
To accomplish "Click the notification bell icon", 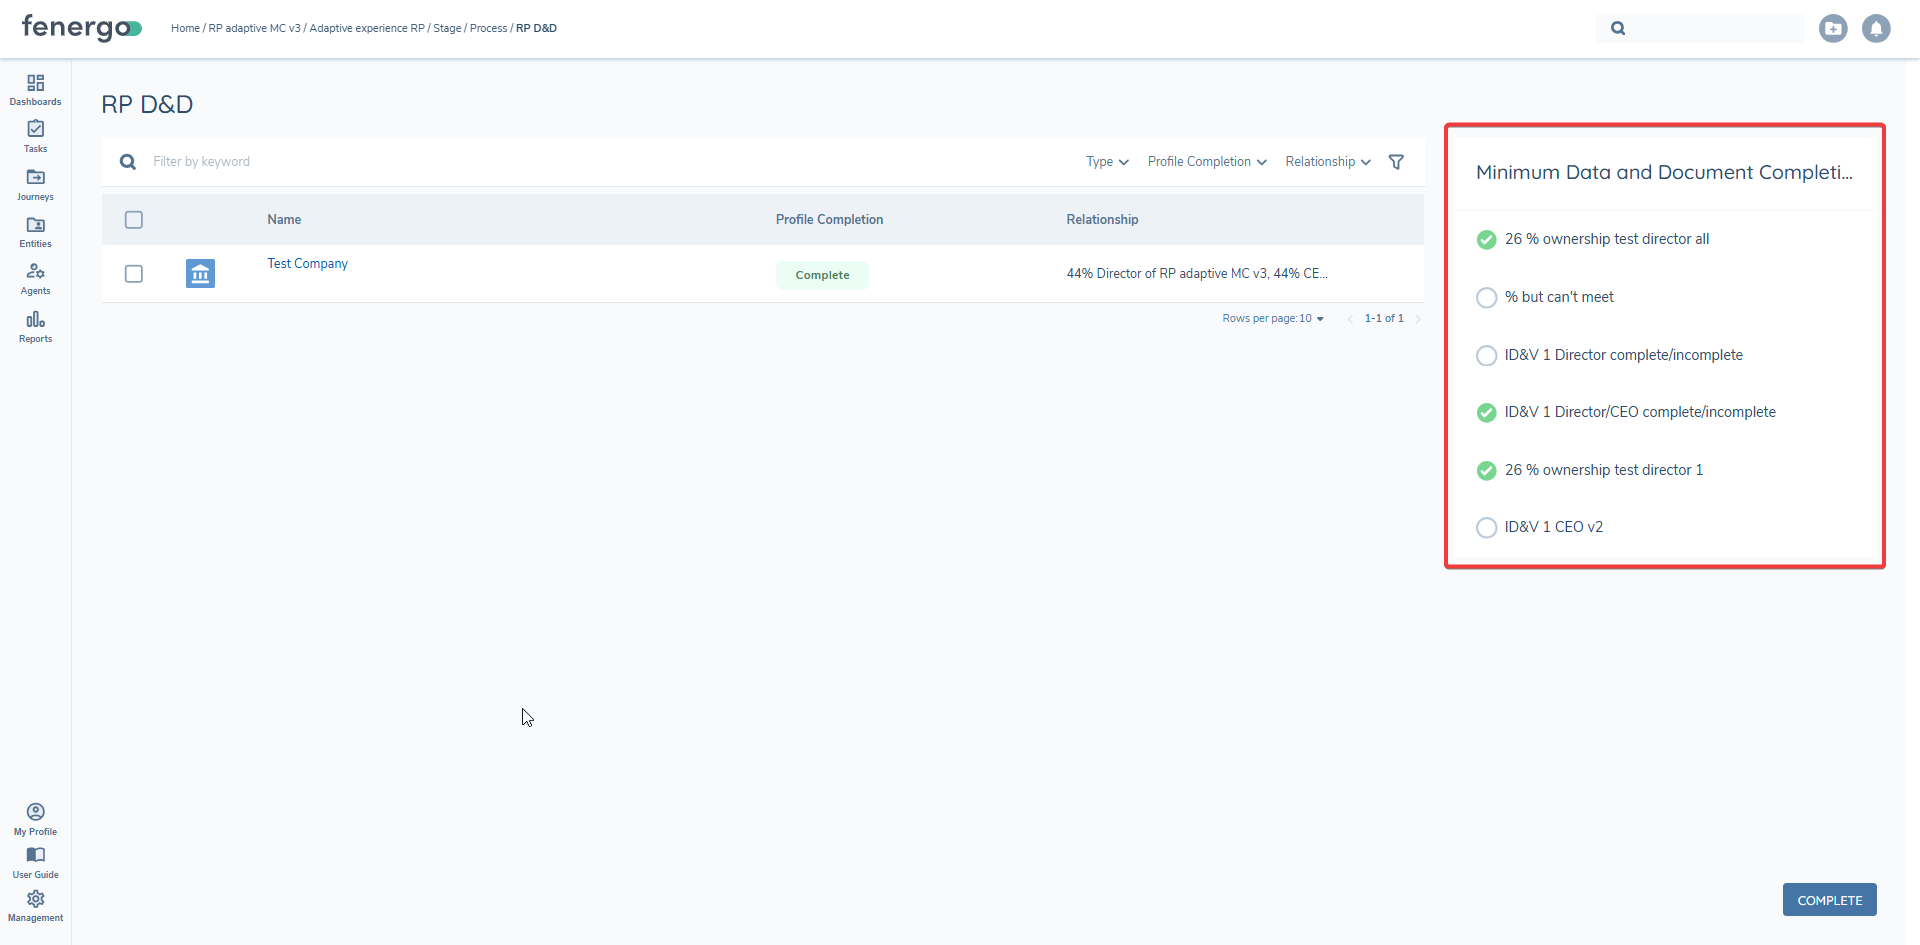I will (x=1876, y=29).
